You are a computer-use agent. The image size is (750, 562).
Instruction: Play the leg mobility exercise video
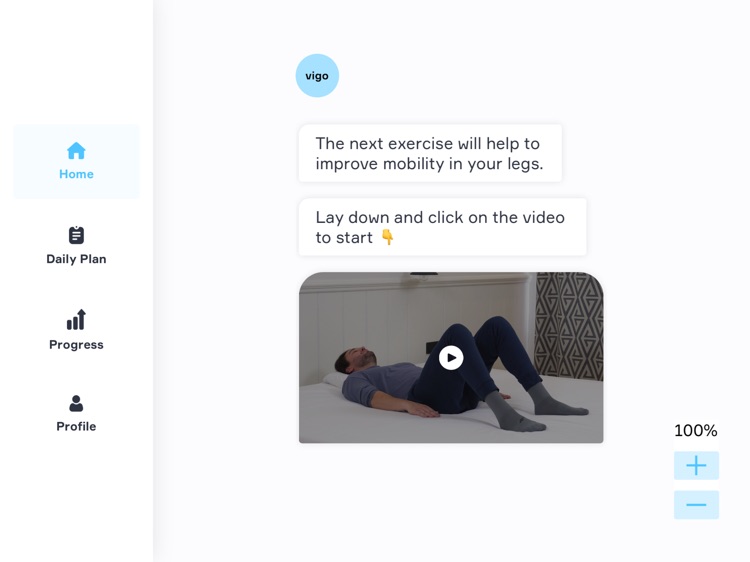[451, 358]
